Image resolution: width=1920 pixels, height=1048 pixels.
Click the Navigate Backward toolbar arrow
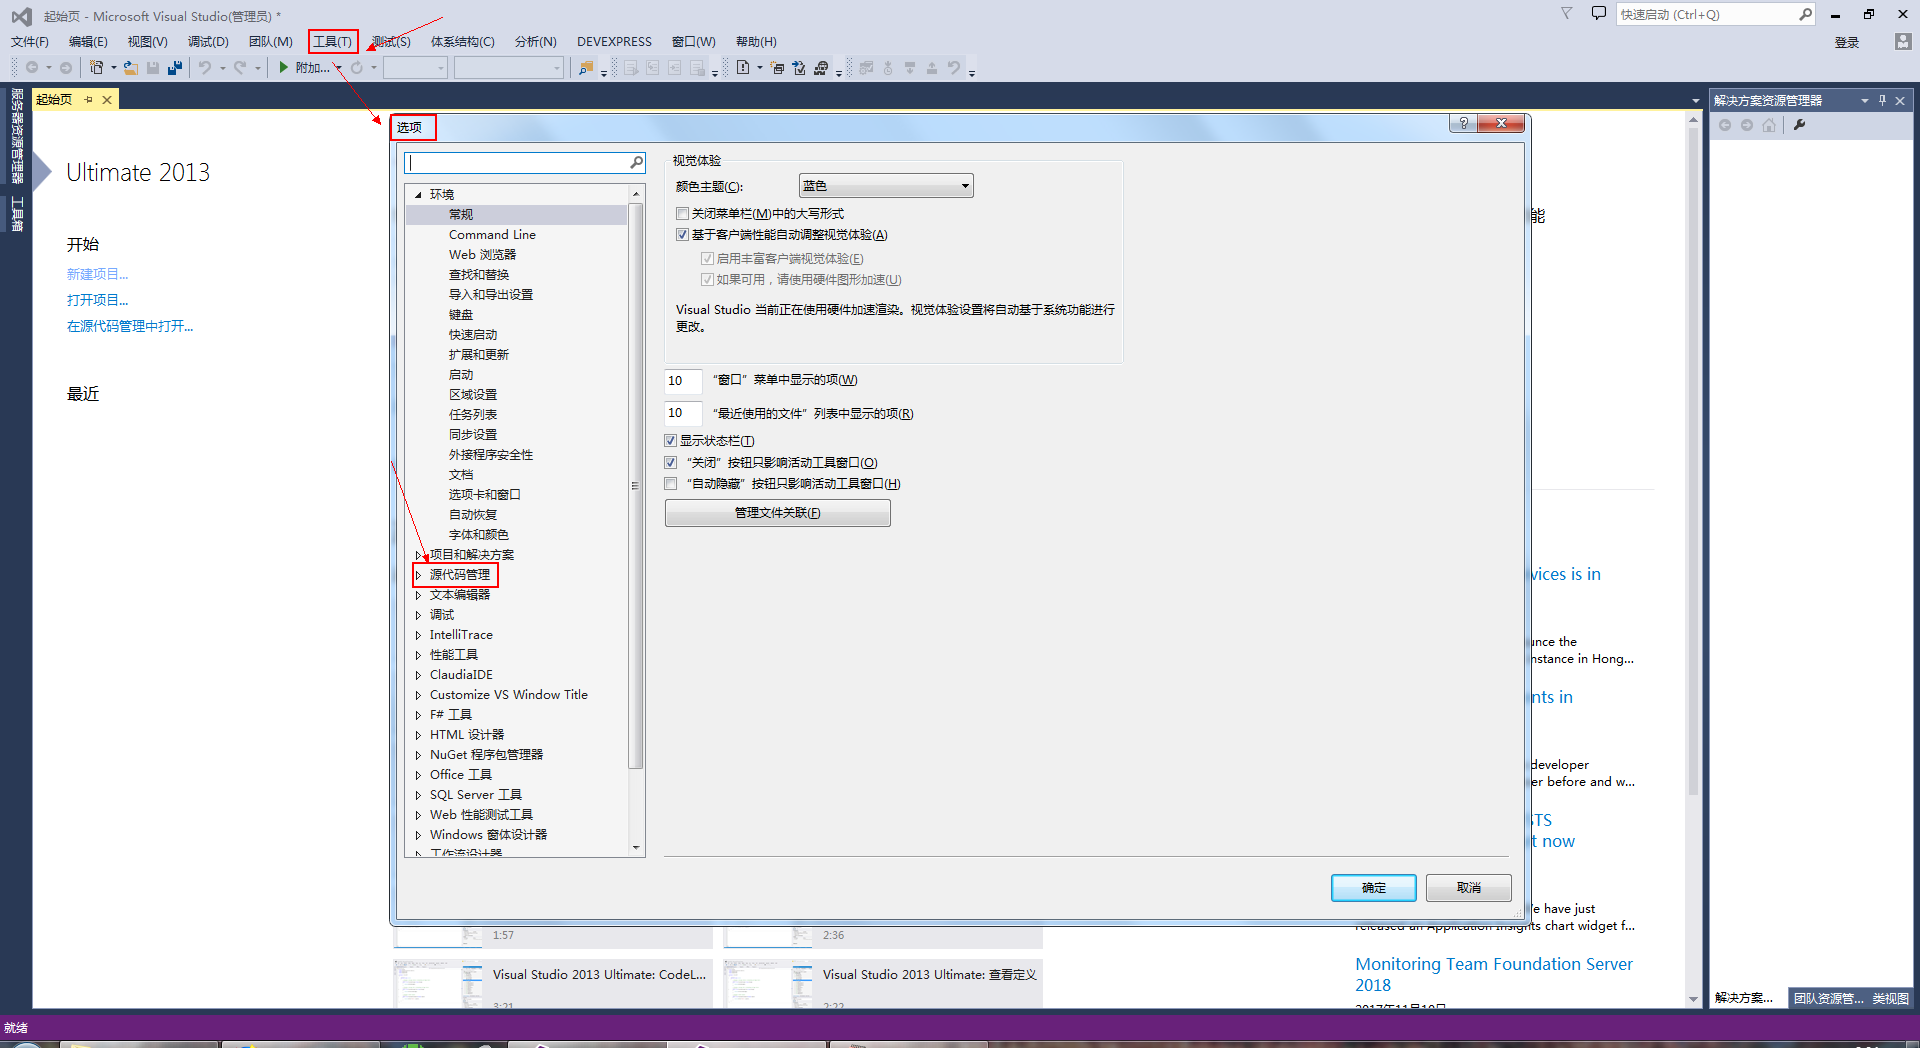click(x=32, y=68)
